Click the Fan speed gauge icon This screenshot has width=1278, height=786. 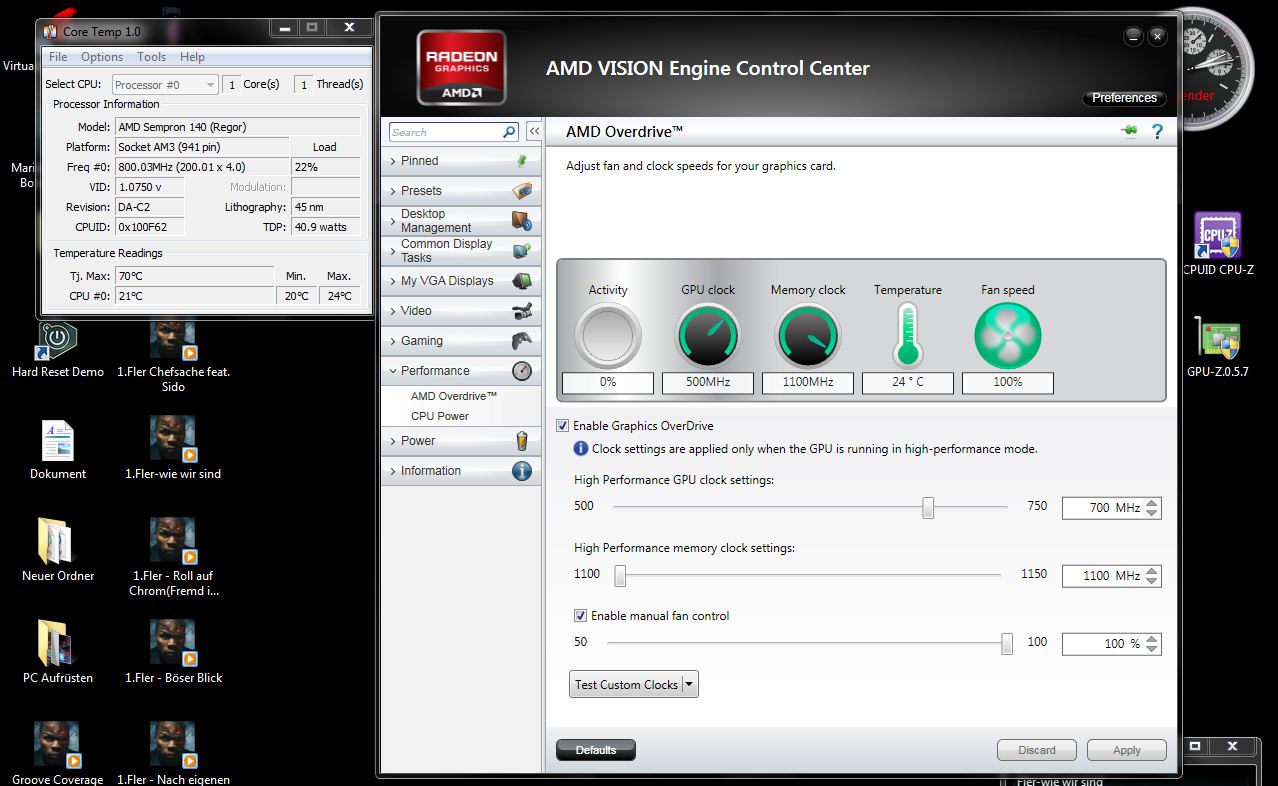tap(1007, 336)
